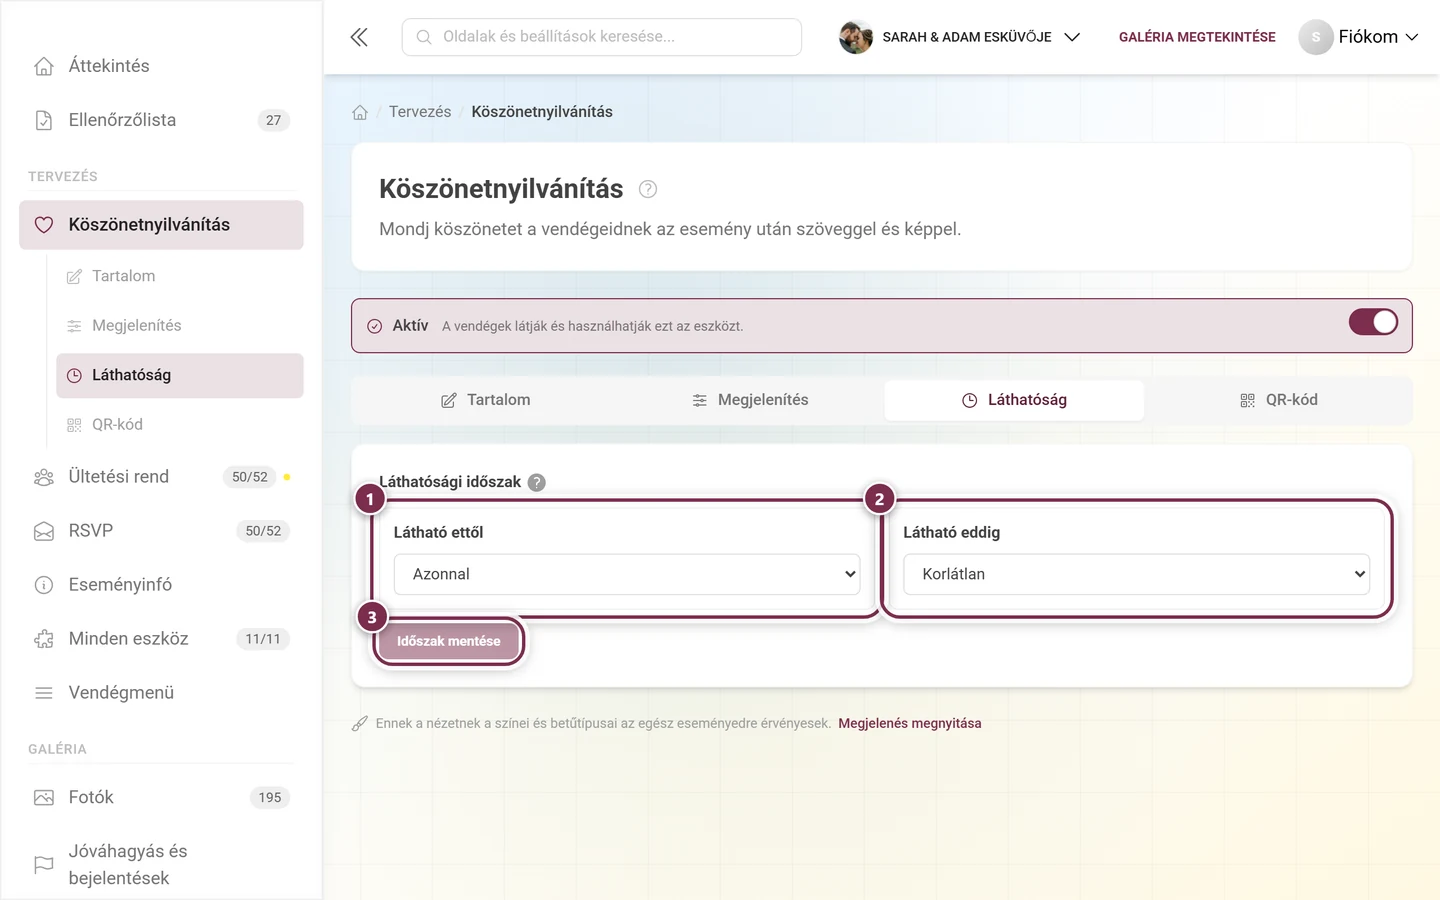Switch to the QR-kód tab

click(x=1278, y=400)
